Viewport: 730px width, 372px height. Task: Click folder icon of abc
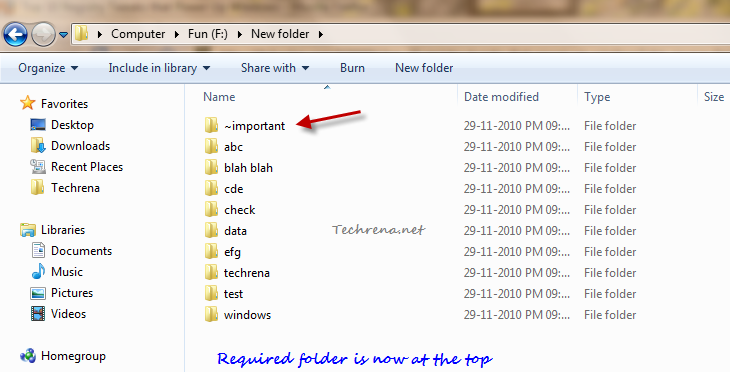point(211,146)
